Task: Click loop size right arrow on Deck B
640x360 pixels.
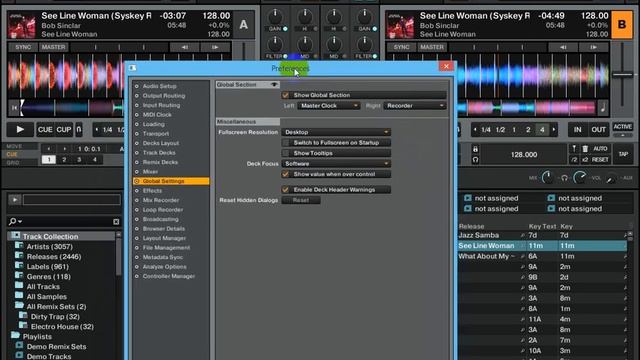Action: pos(553,130)
